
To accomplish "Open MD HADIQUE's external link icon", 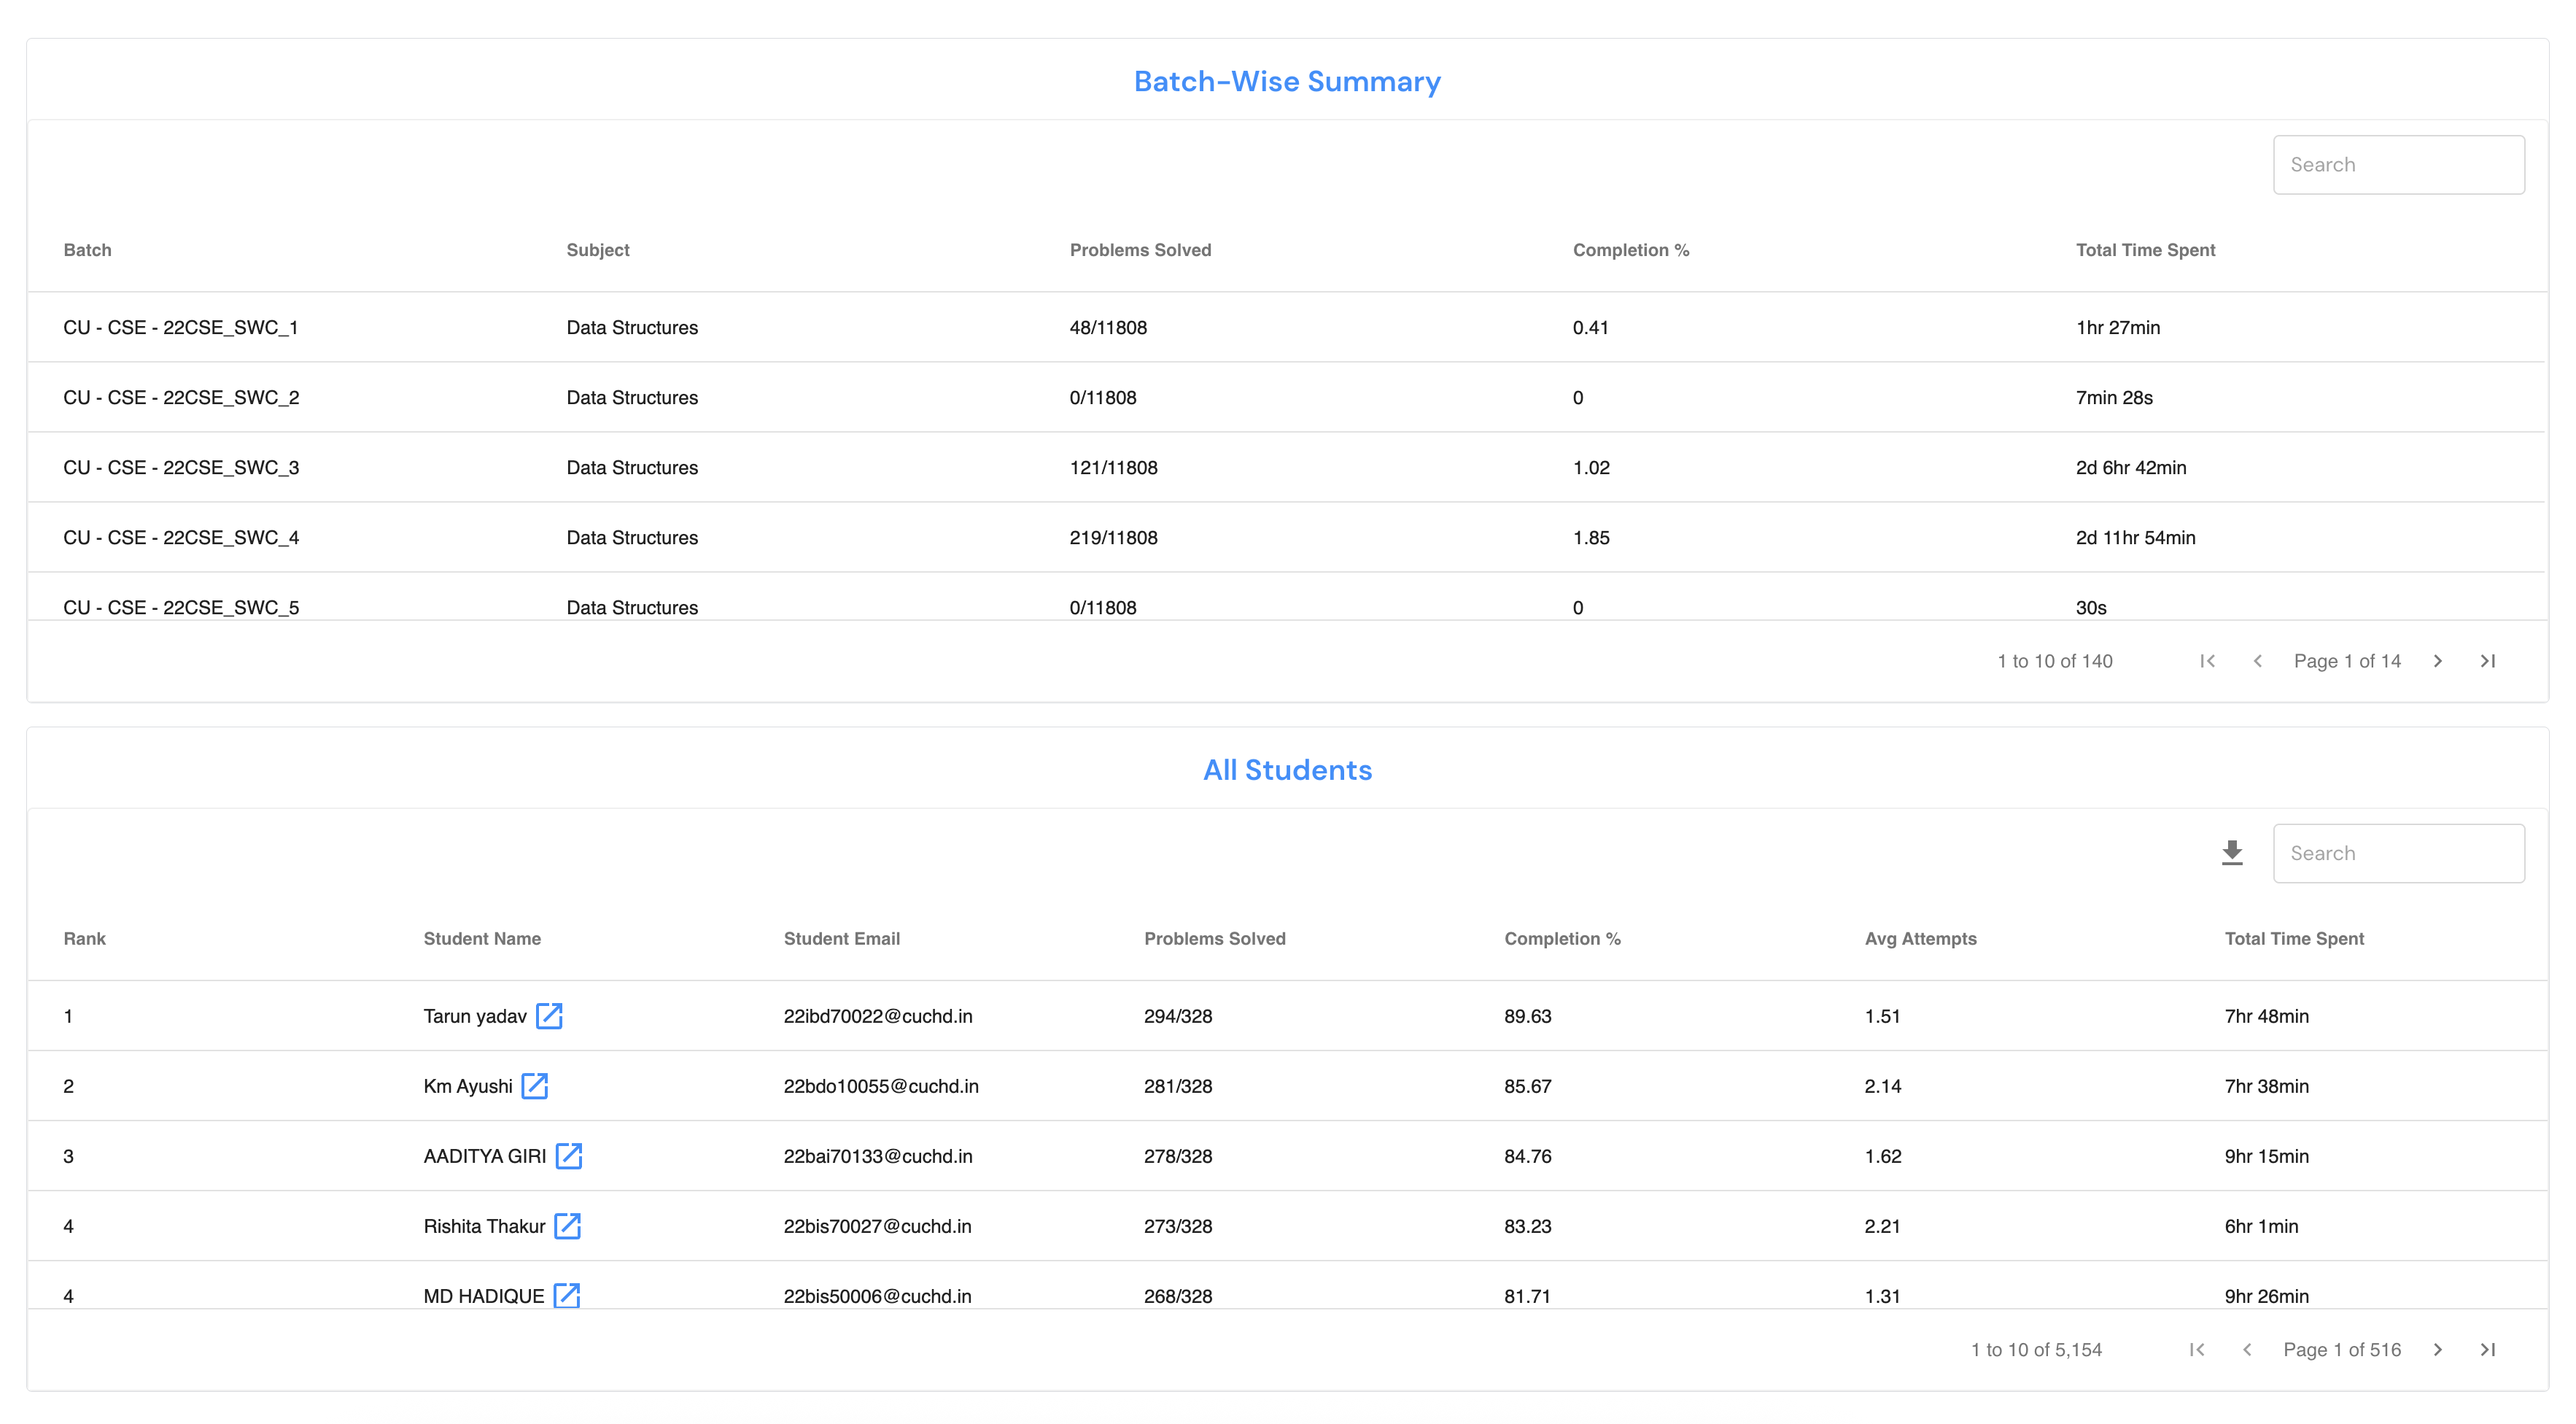I will pyautogui.click(x=567, y=1295).
